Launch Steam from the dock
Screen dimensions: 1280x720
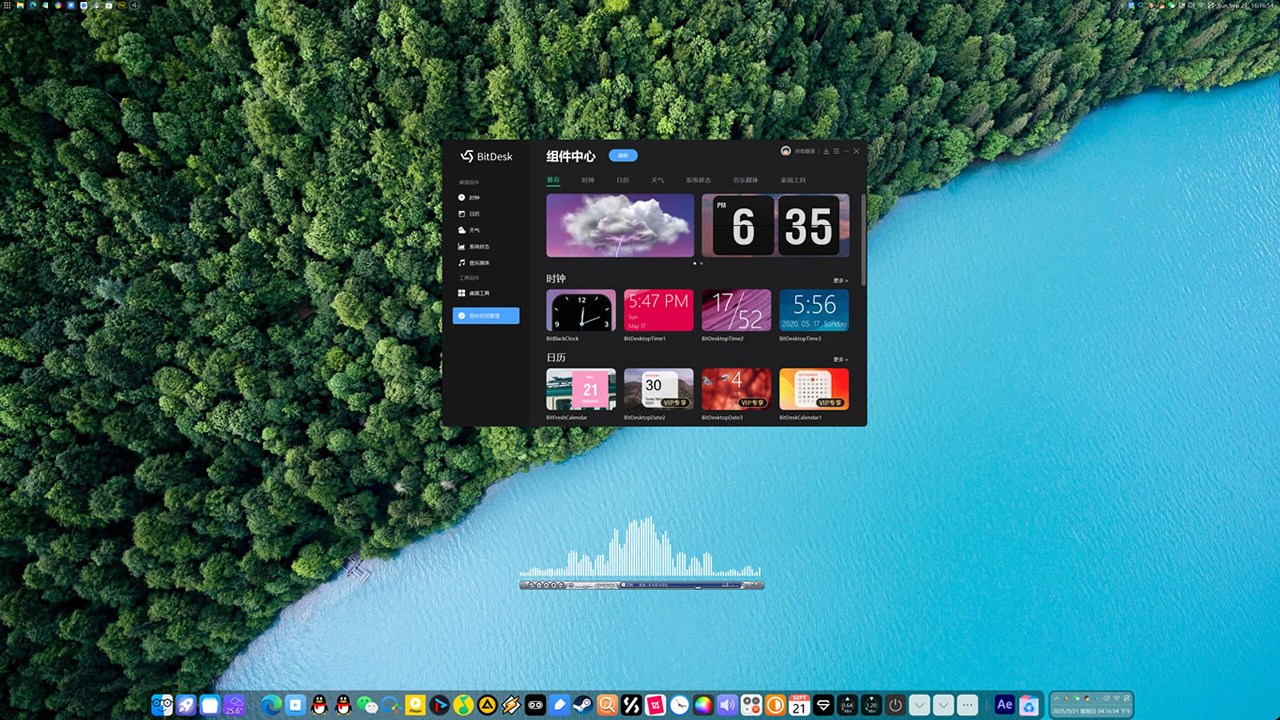pyautogui.click(x=583, y=705)
